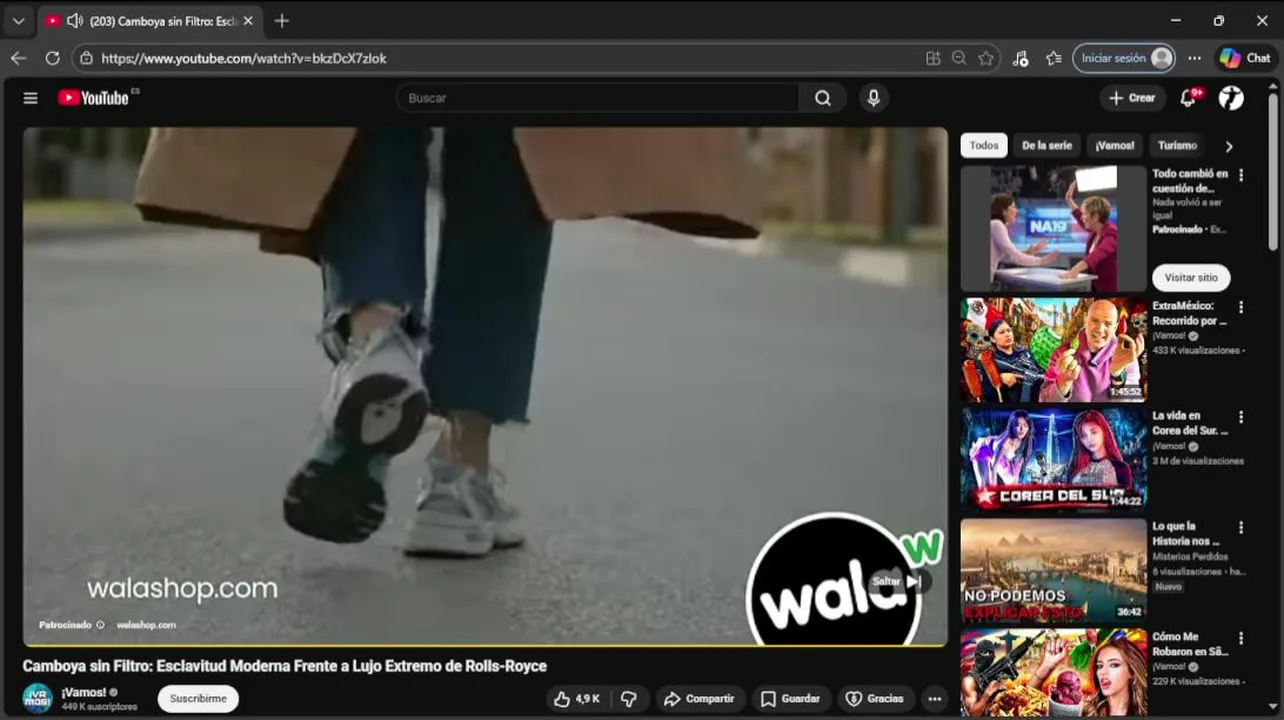Select the Todos filter chip

click(984, 146)
